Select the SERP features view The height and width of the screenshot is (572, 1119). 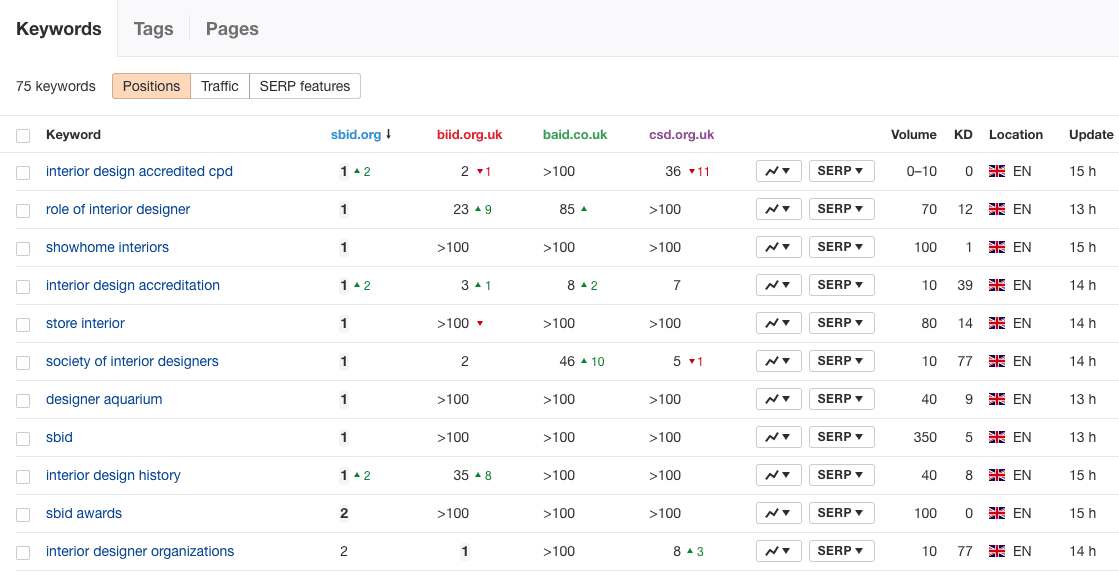click(x=305, y=86)
